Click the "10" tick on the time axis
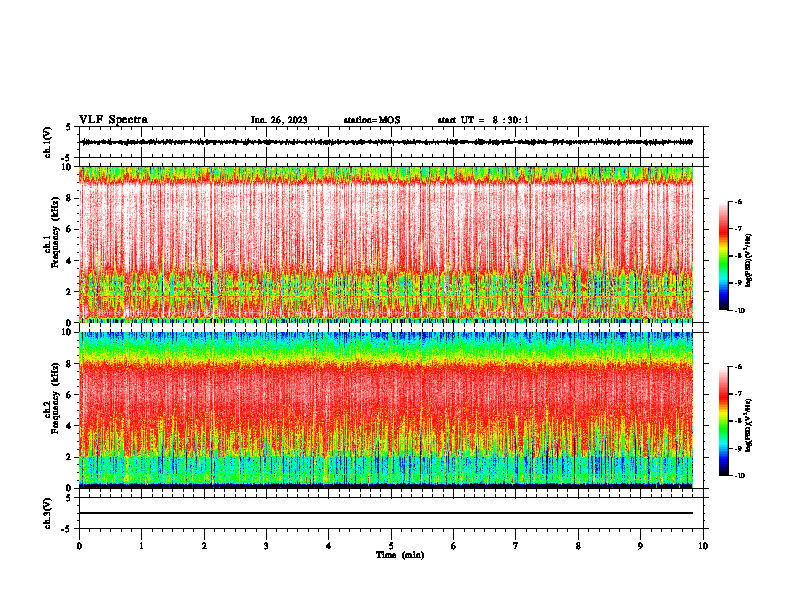This screenshot has height=612, width=792. [703, 546]
